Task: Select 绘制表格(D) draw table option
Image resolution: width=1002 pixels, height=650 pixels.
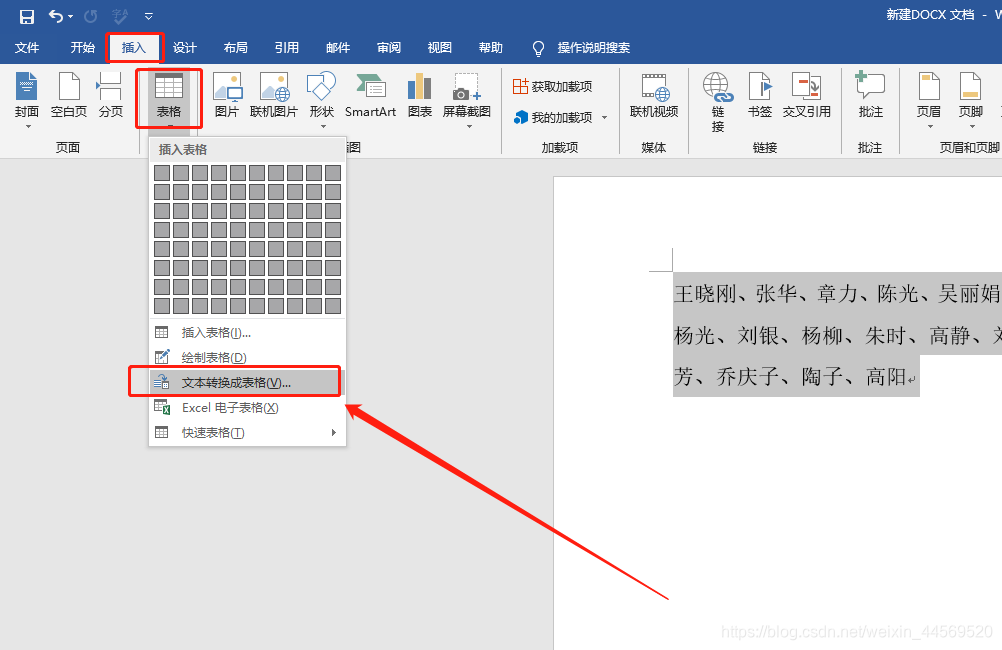Action: pyautogui.click(x=247, y=357)
